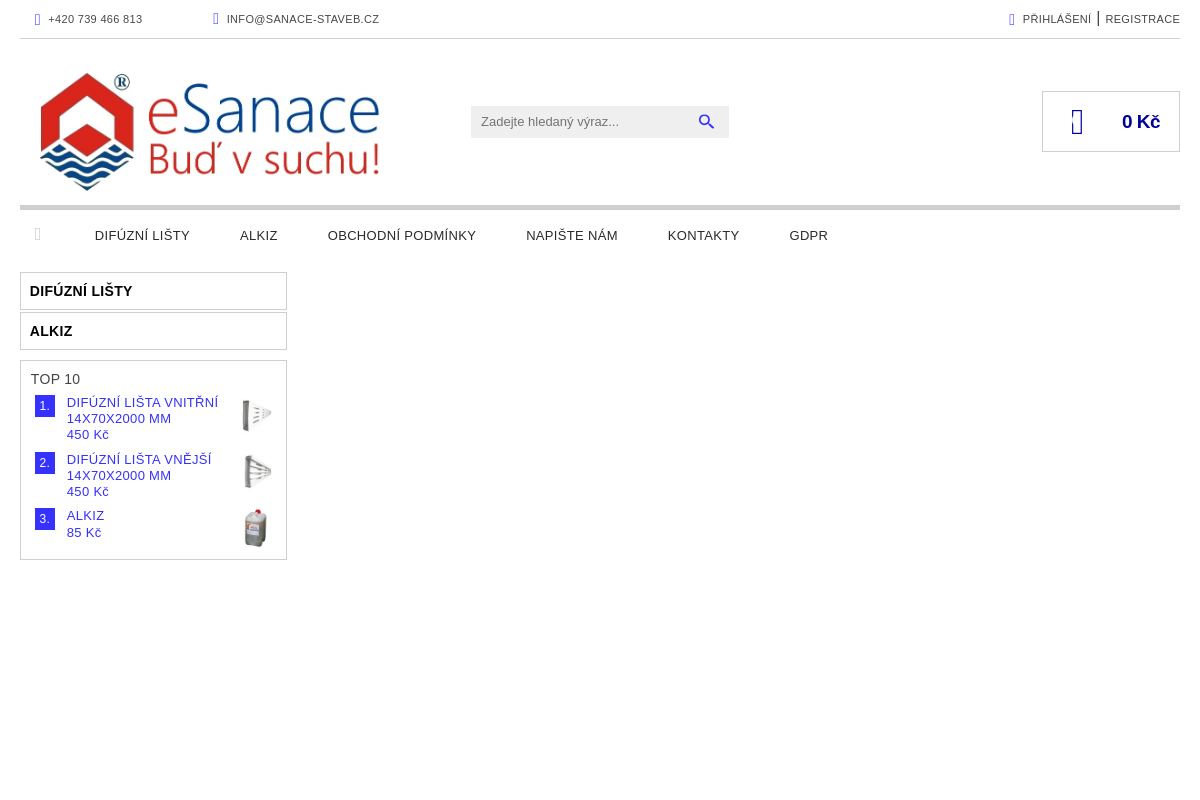
Task: Click the search magnifier icon
Action: [x=706, y=121]
